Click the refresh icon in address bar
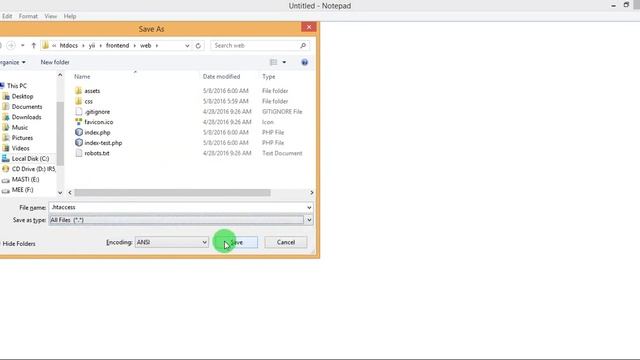This screenshot has width=640, height=360. pyautogui.click(x=198, y=46)
